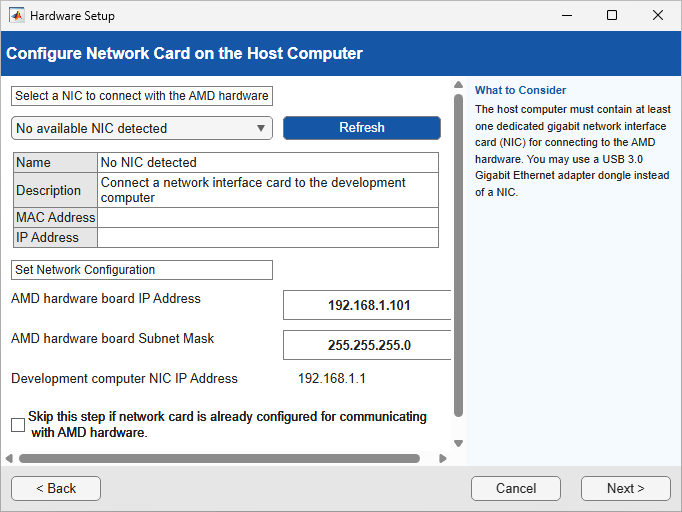
Task: Click the MATLAB logo icon in title bar
Action: 17,16
